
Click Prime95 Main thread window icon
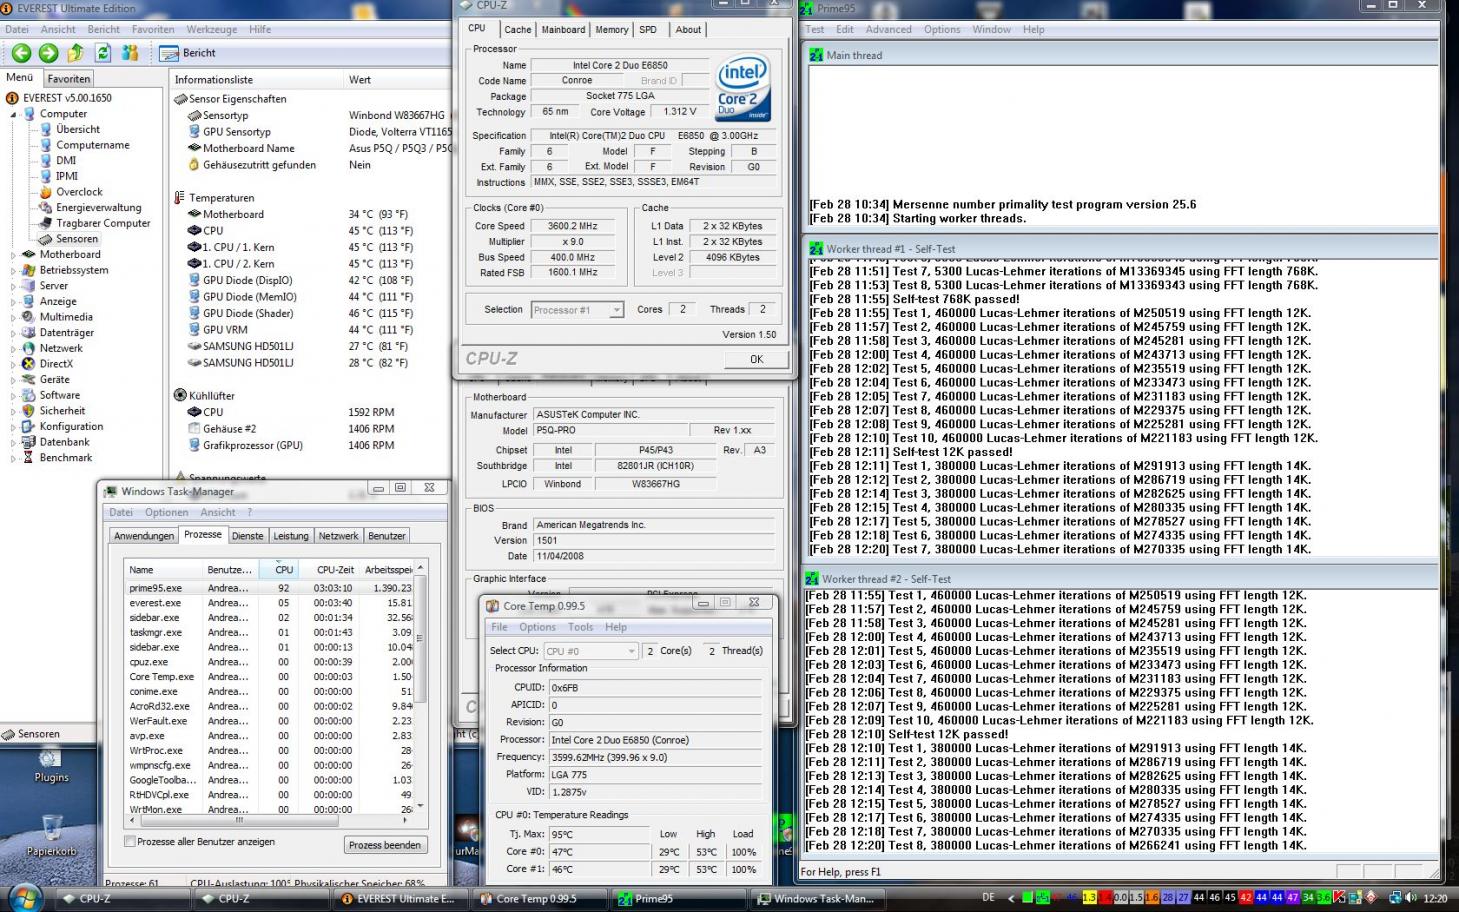pyautogui.click(x=816, y=55)
